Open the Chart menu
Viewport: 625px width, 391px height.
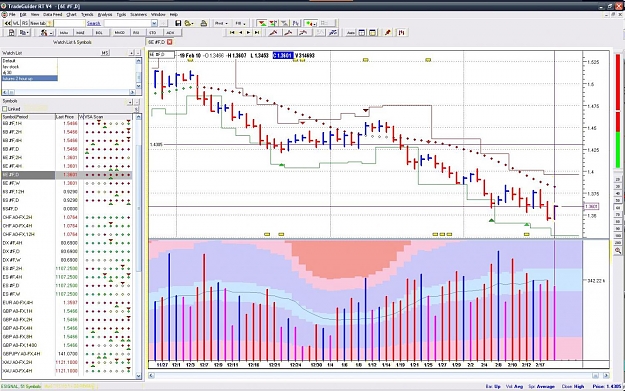71,15
